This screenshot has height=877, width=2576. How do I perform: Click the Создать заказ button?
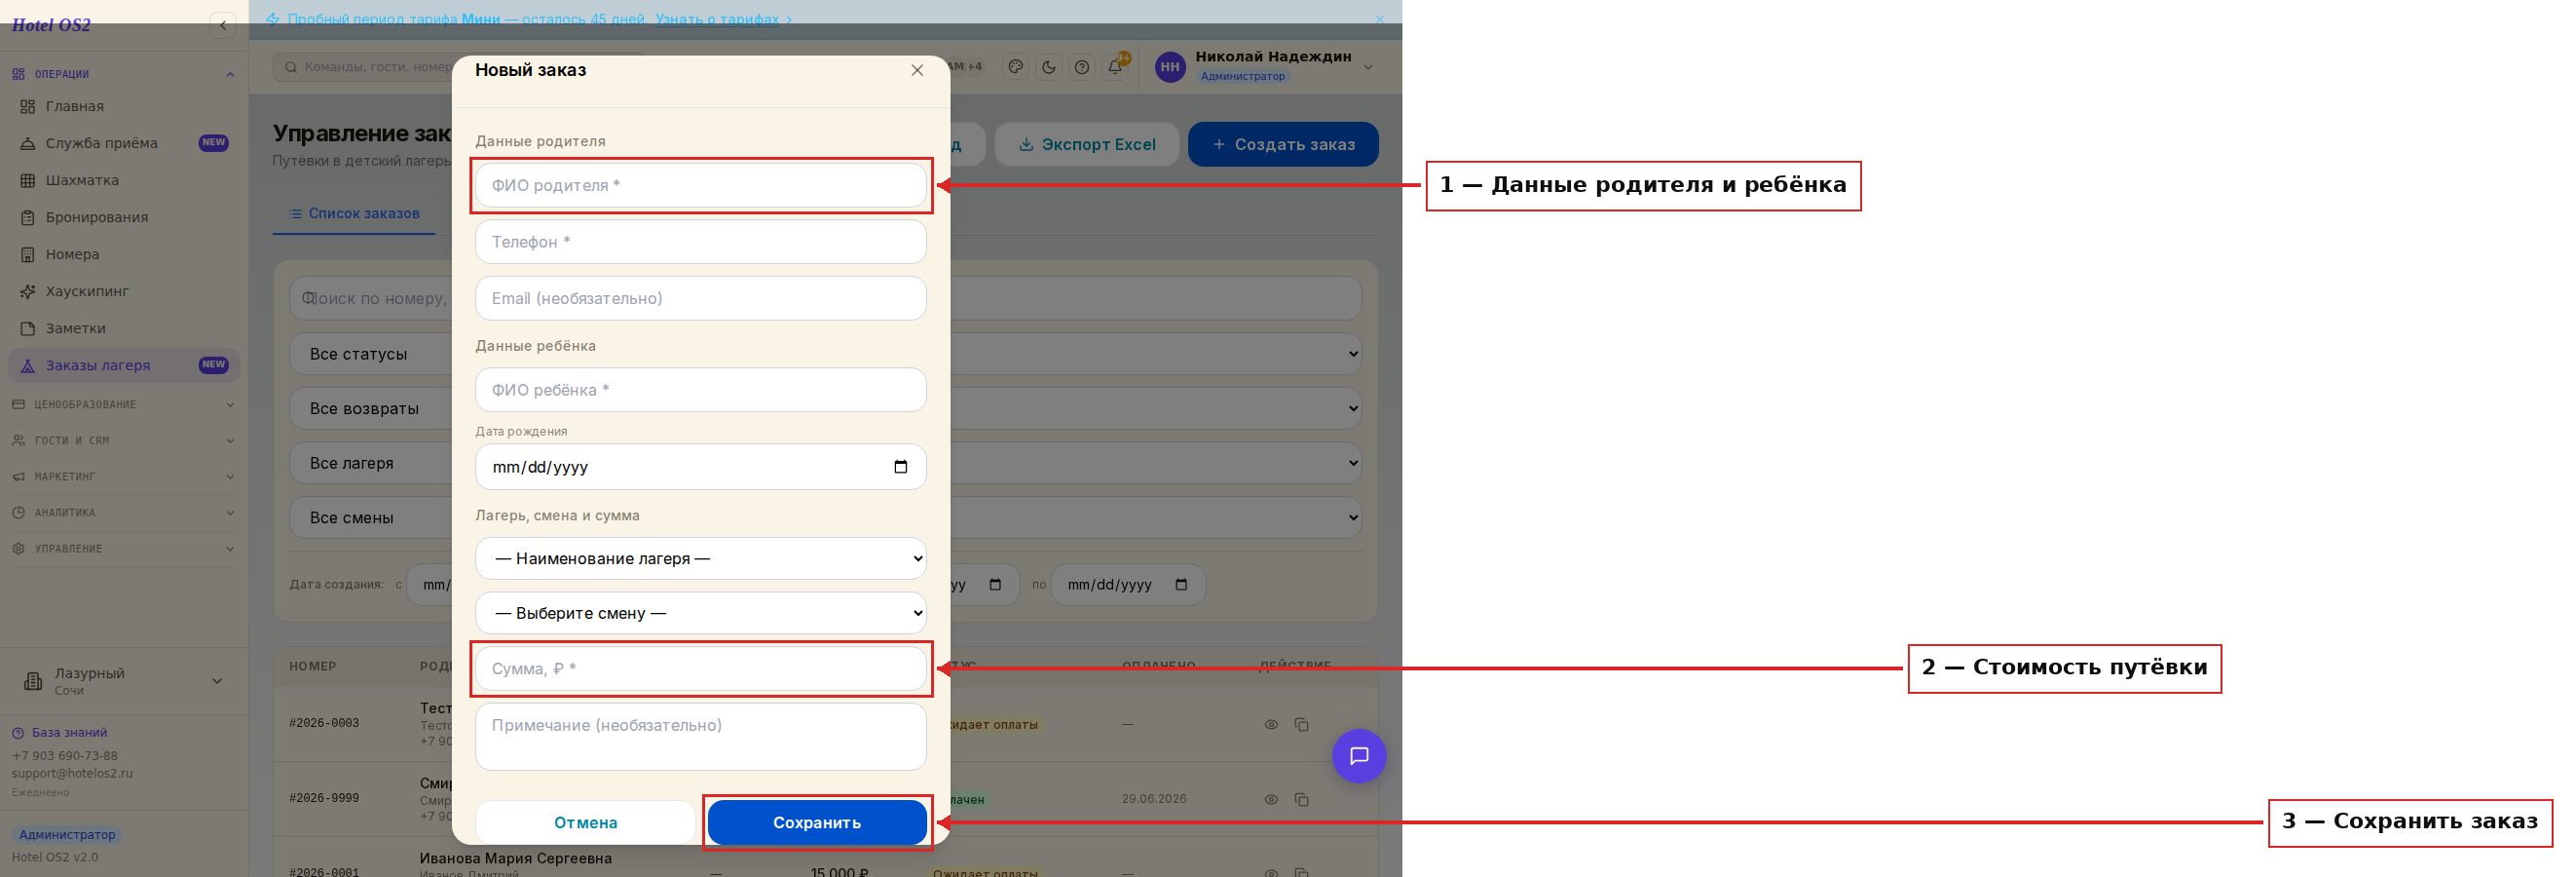point(1283,144)
